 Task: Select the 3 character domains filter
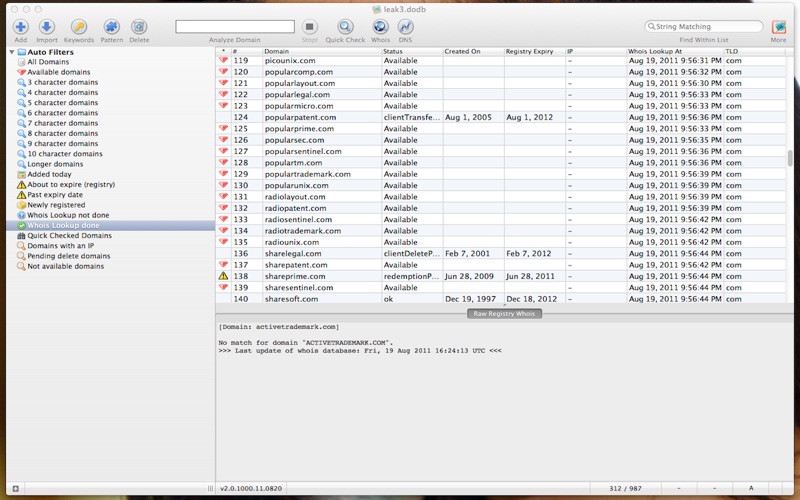62,82
